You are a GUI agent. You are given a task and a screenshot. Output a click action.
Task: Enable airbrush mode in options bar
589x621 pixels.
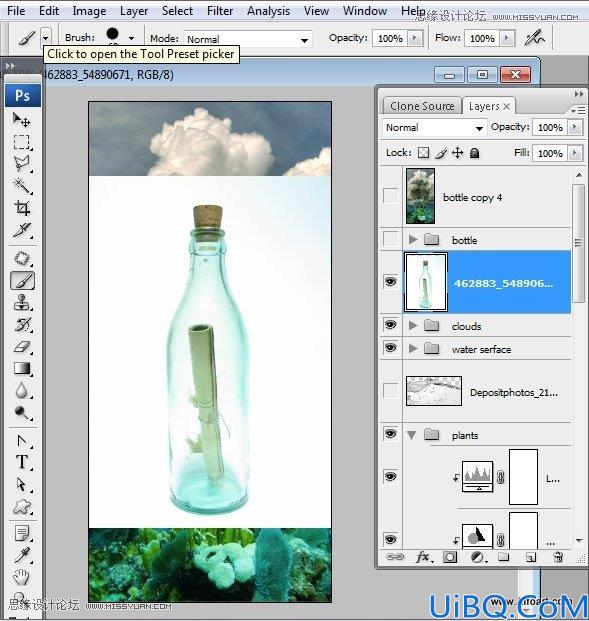pyautogui.click(x=534, y=38)
